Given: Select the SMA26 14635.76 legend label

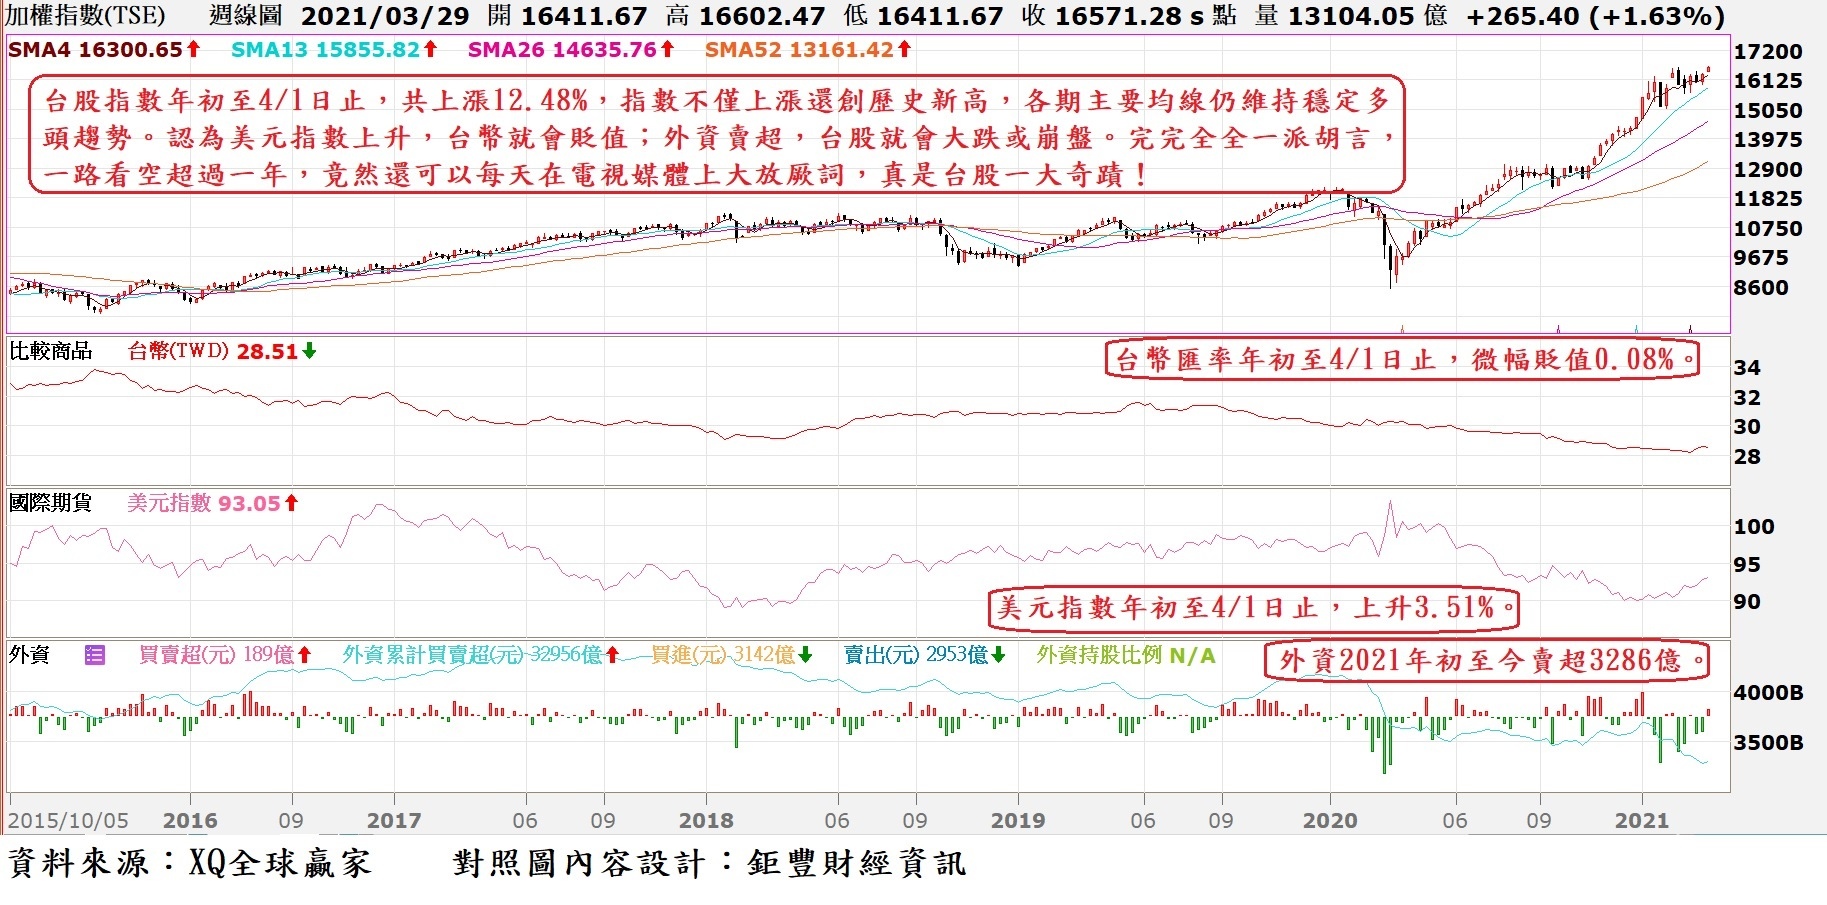Looking at the screenshot, I should (563, 49).
